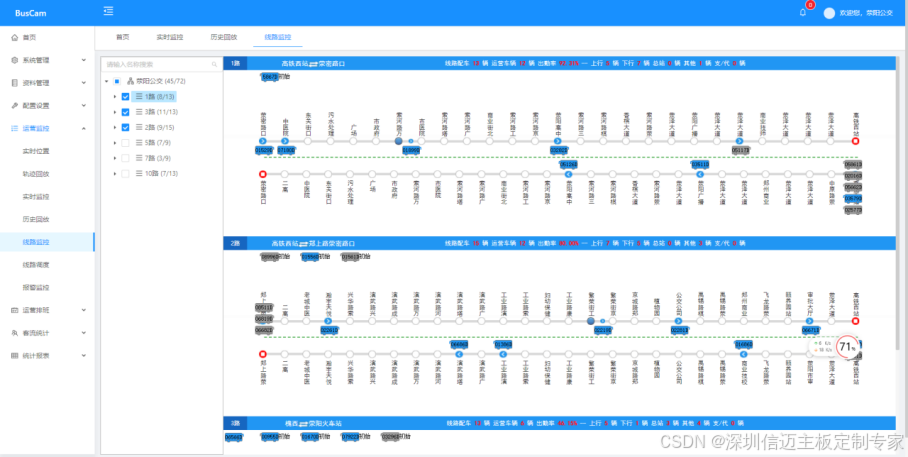Enable the 5路 (7/9) checkbox
This screenshot has height=457, width=908.
(x=125, y=143)
